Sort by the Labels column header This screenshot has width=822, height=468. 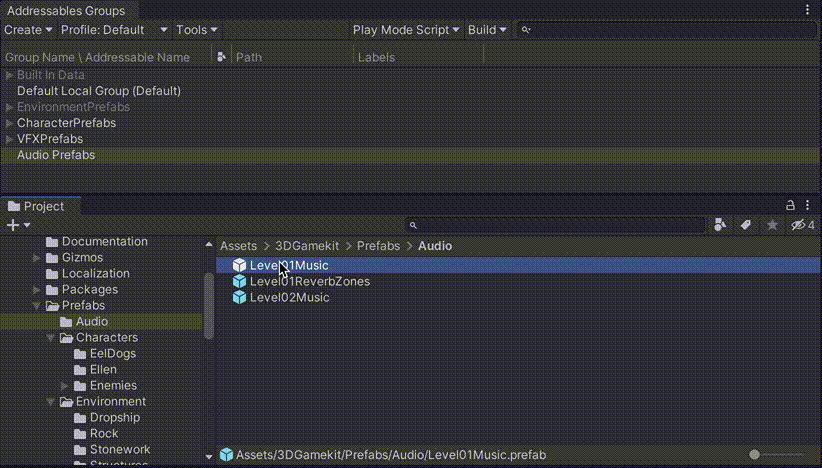click(x=376, y=57)
